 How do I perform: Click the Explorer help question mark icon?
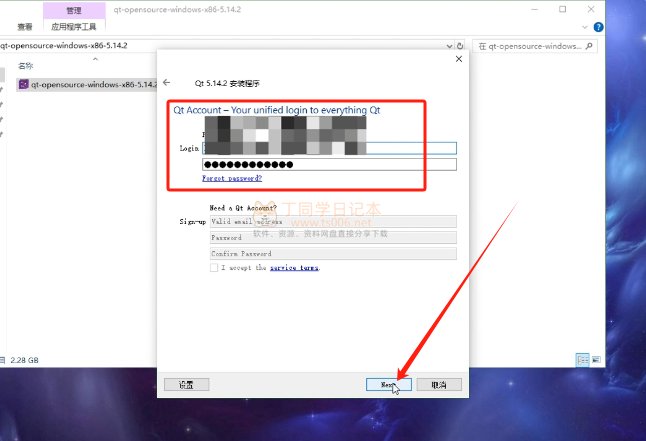pyautogui.click(x=597, y=27)
